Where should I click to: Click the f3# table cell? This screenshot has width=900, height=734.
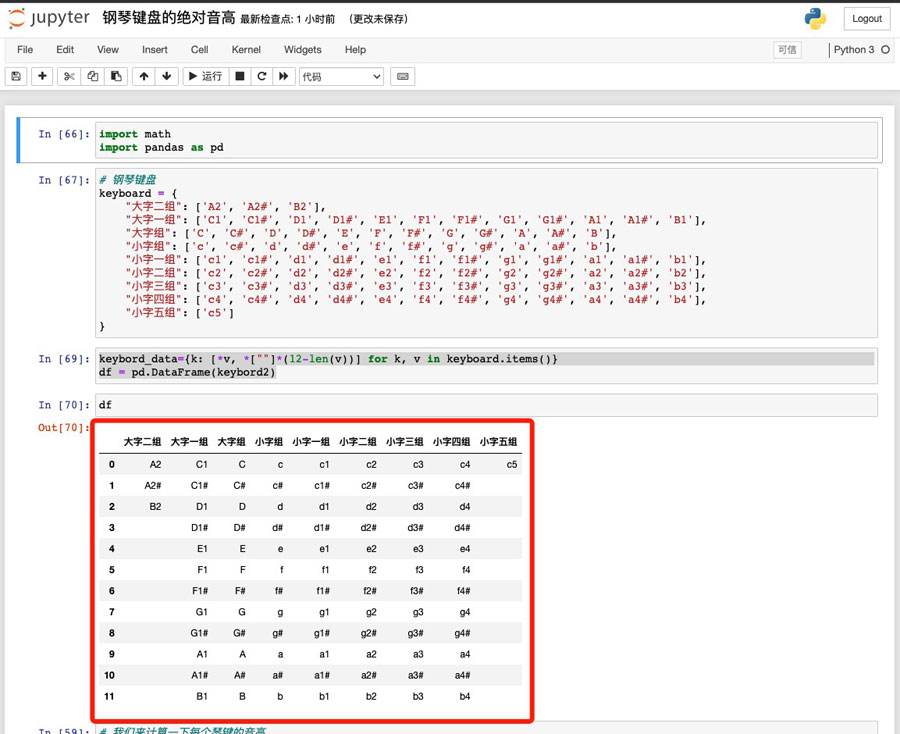click(416, 591)
